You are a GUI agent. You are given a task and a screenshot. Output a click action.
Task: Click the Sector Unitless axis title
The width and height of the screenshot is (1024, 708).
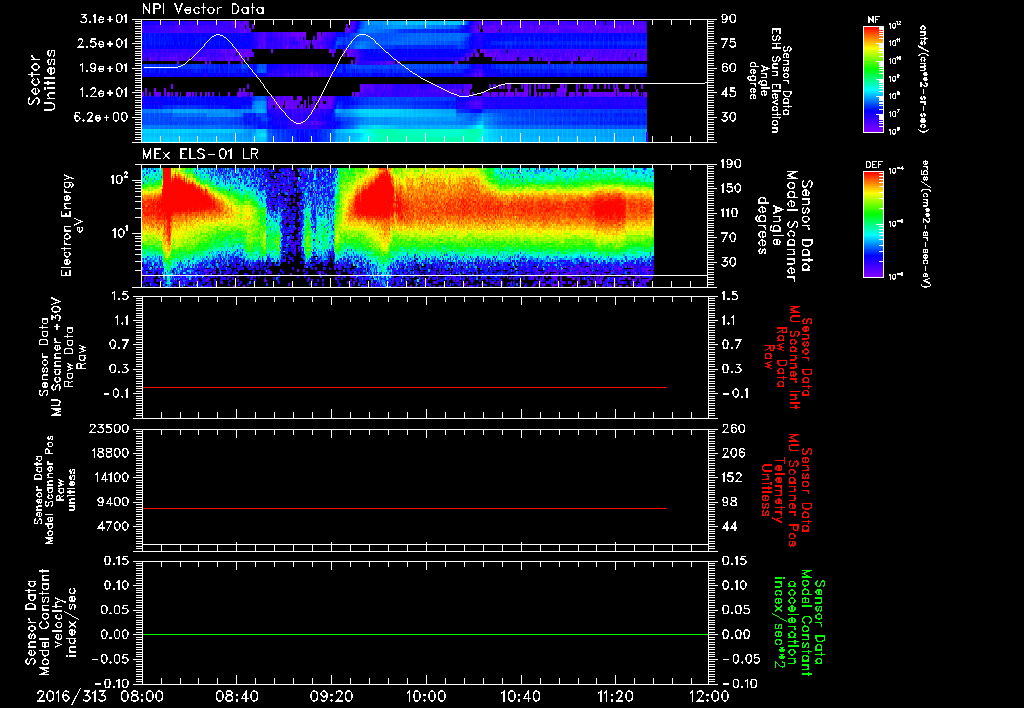[42, 80]
